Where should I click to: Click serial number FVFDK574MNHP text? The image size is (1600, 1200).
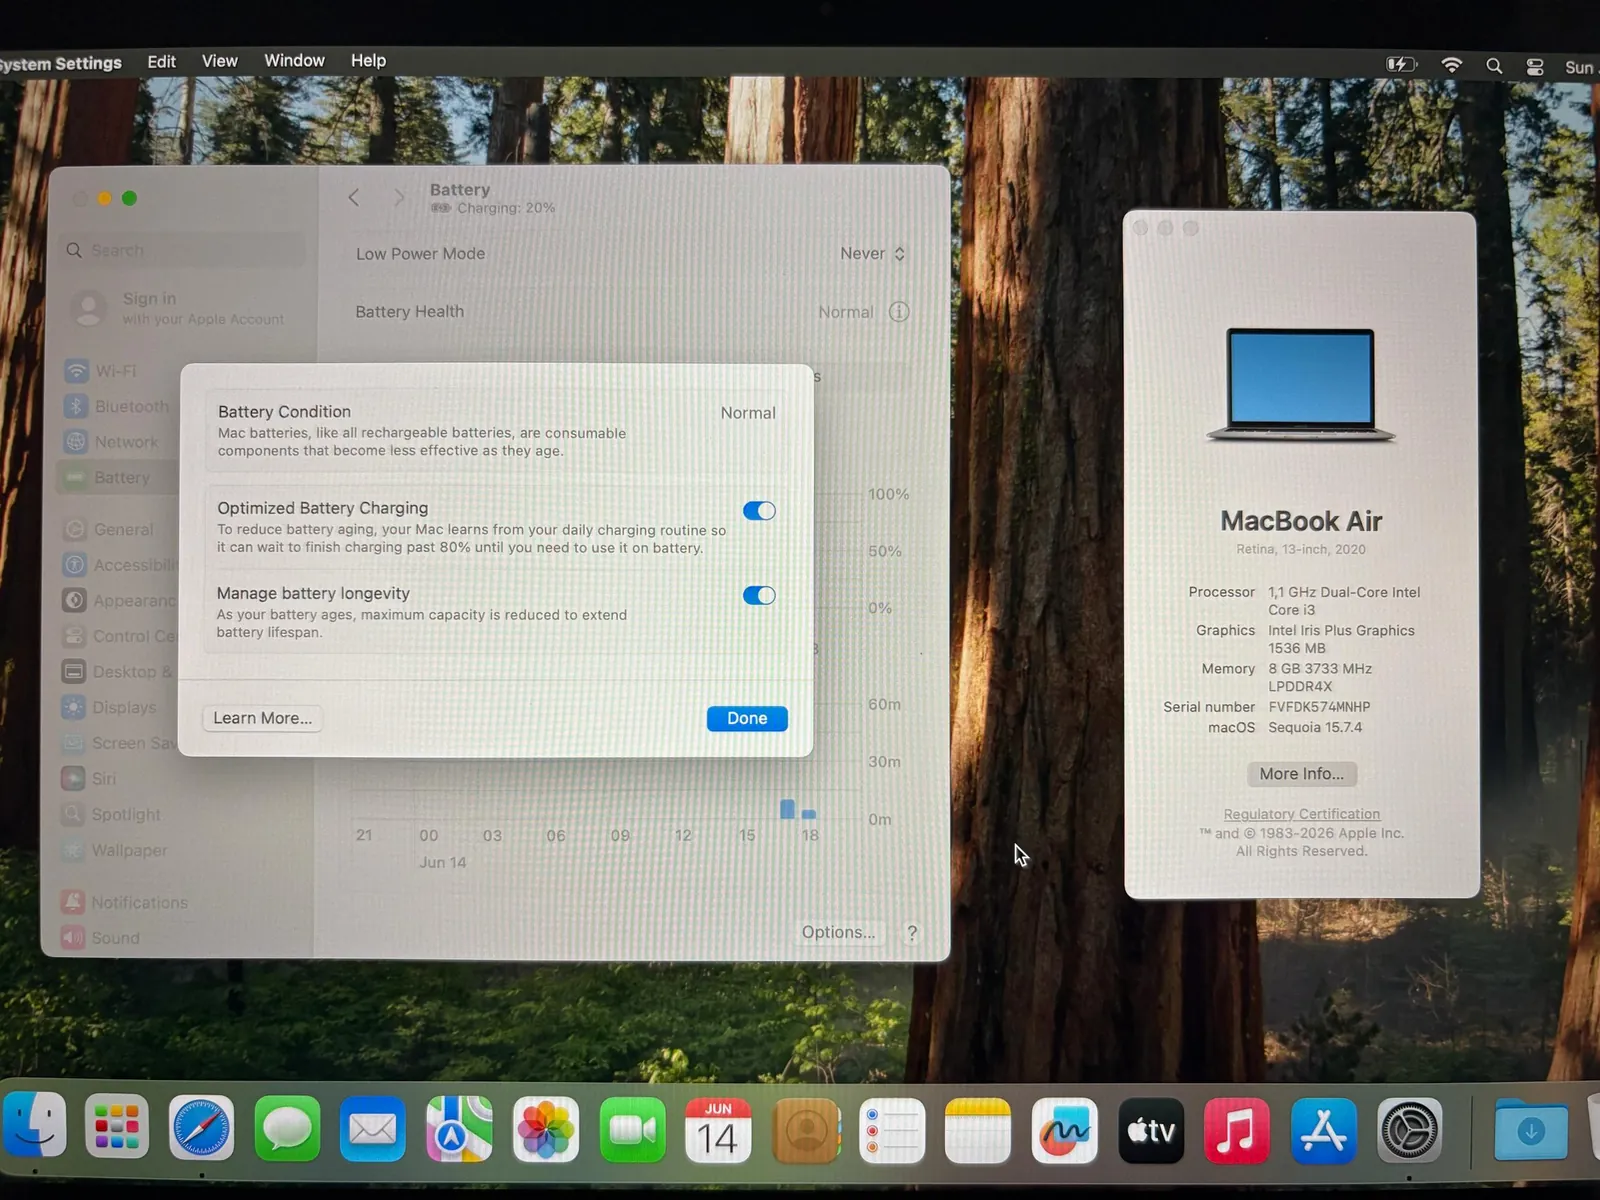click(x=1319, y=707)
